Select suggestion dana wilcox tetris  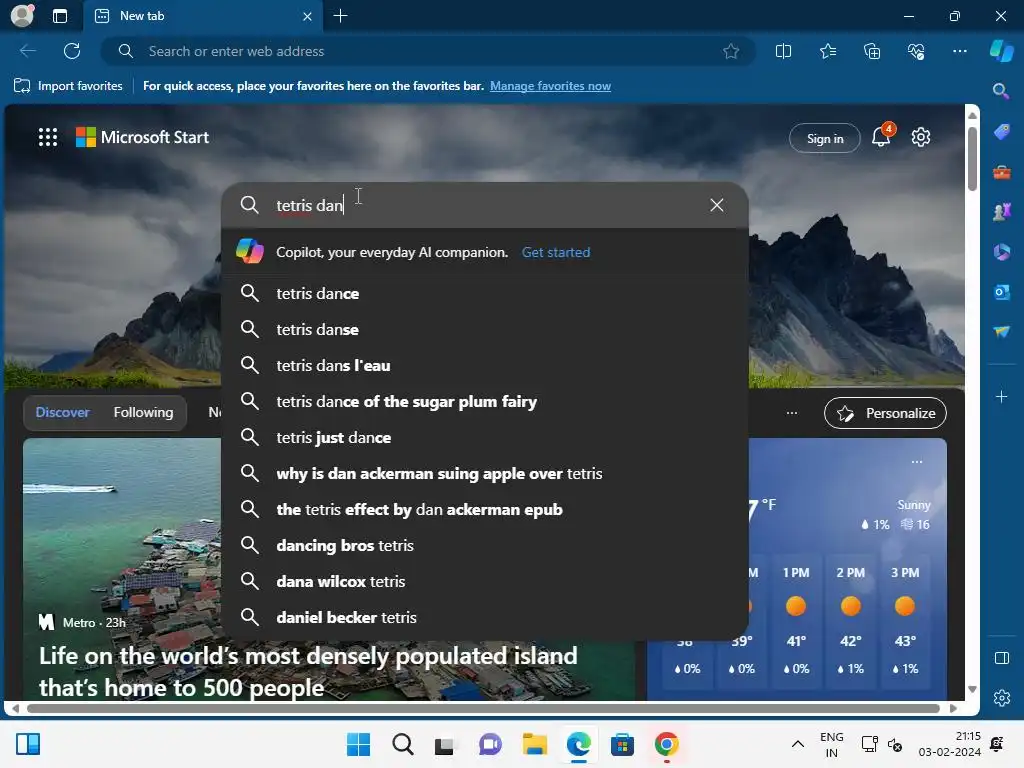pos(485,581)
